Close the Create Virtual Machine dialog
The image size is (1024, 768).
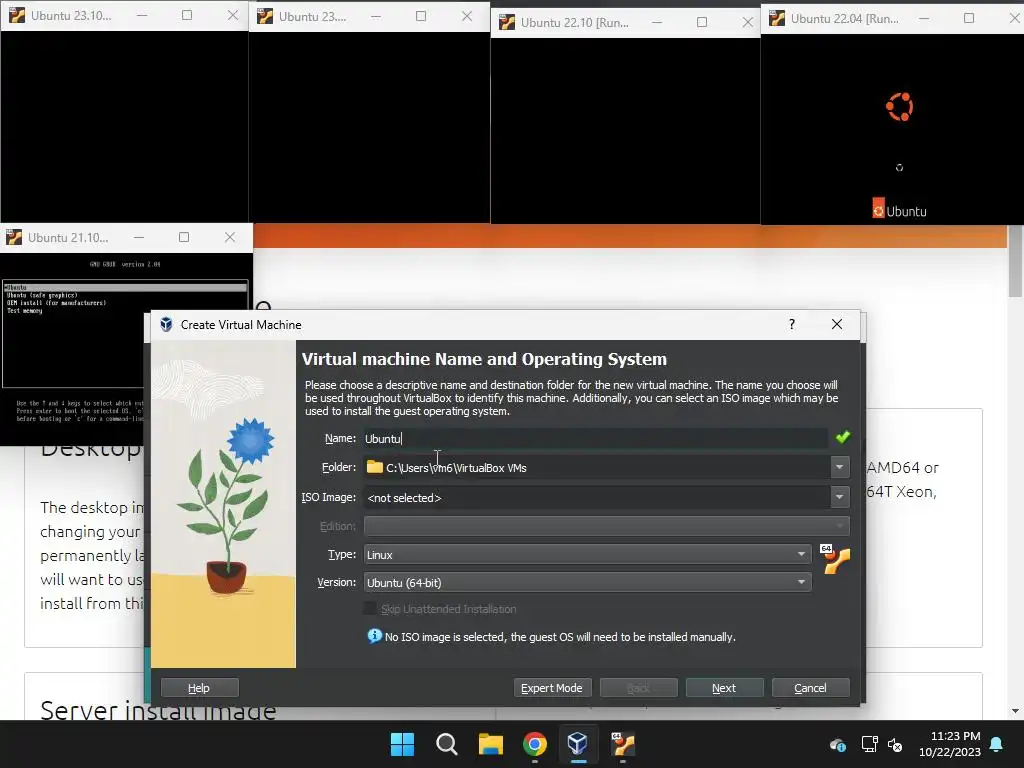point(837,325)
